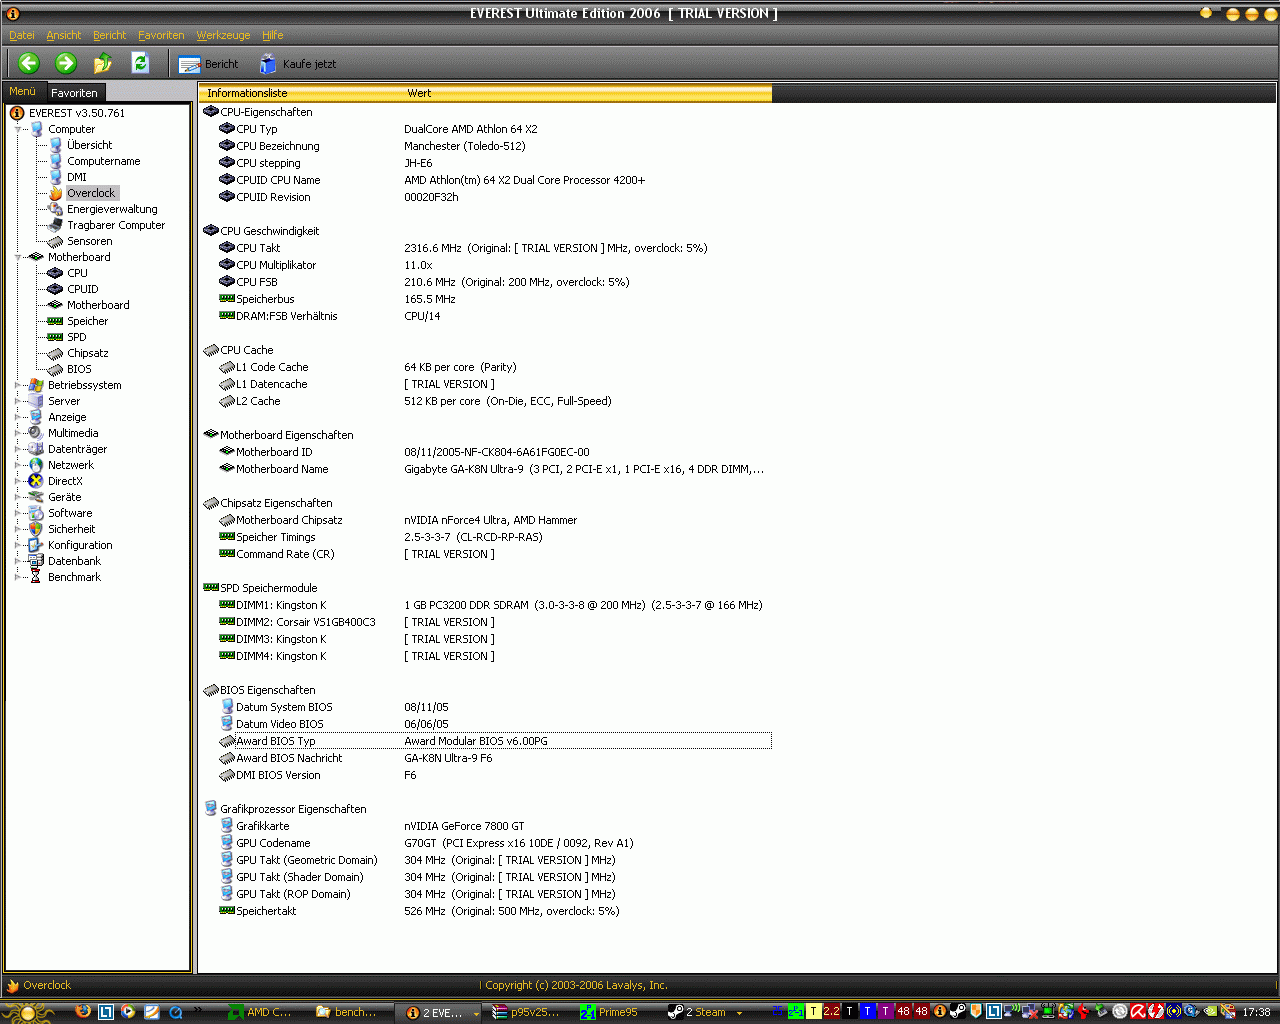Click the Firefox quick launch icon

[82, 1011]
